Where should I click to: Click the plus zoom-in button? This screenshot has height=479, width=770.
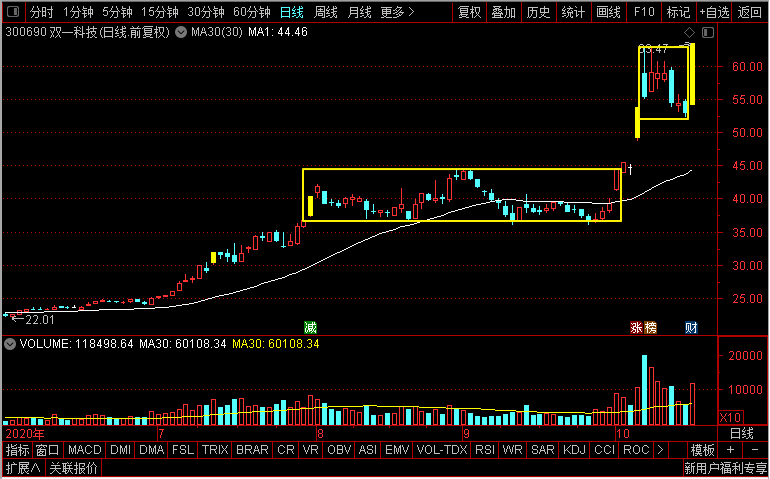click(731, 450)
